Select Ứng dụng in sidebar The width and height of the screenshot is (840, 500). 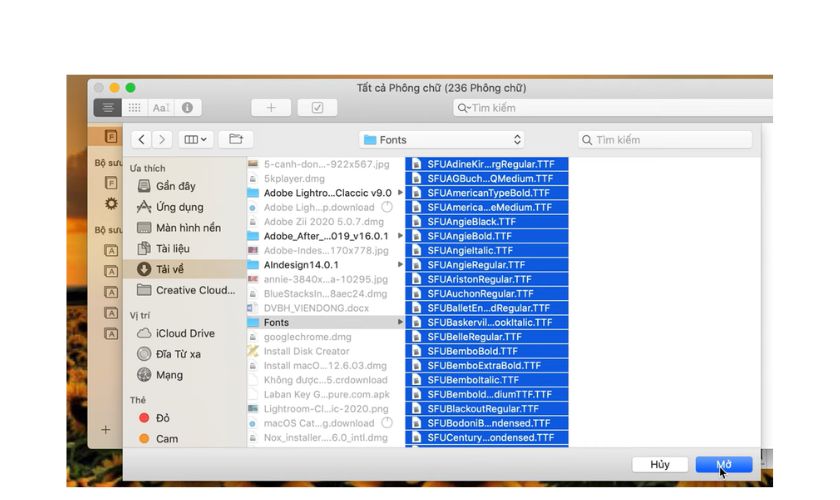coord(184,207)
